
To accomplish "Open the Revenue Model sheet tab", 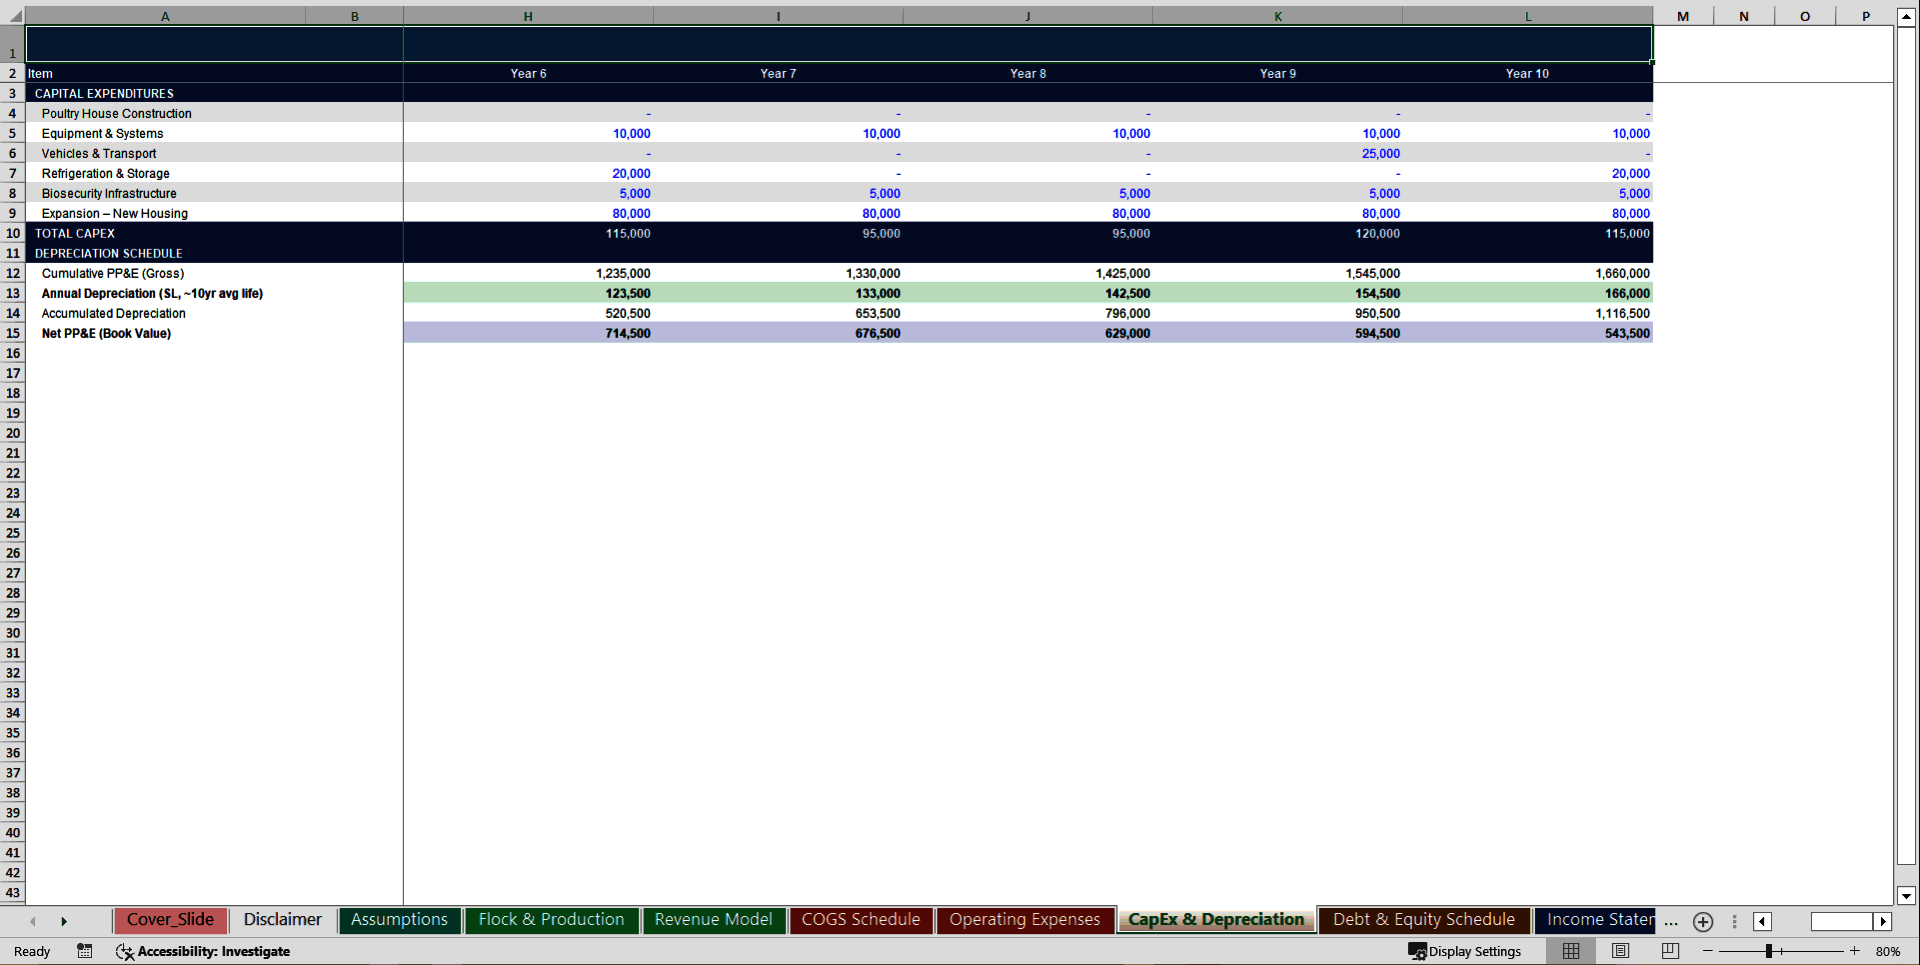I will [x=713, y=919].
